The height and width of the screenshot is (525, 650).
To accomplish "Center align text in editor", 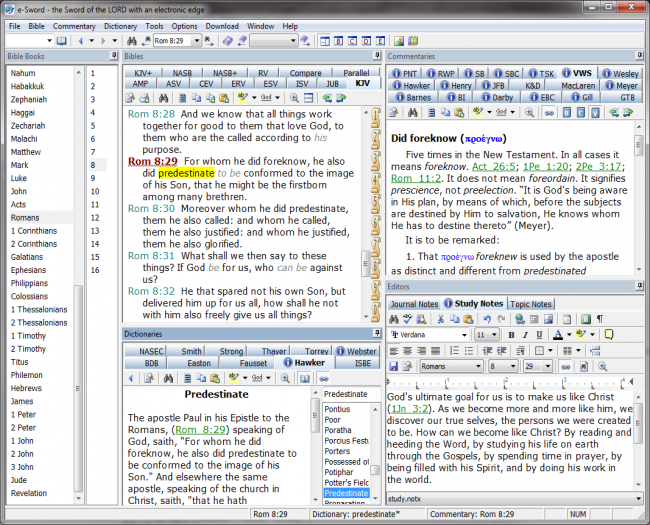I will 407,351.
